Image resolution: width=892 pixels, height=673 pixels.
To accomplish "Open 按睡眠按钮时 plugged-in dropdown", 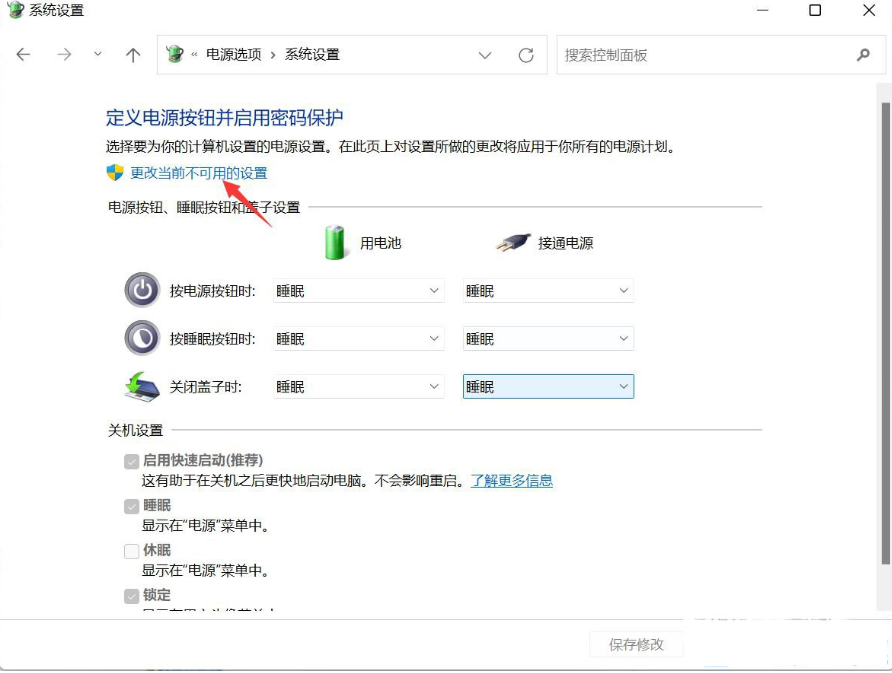I will (548, 339).
